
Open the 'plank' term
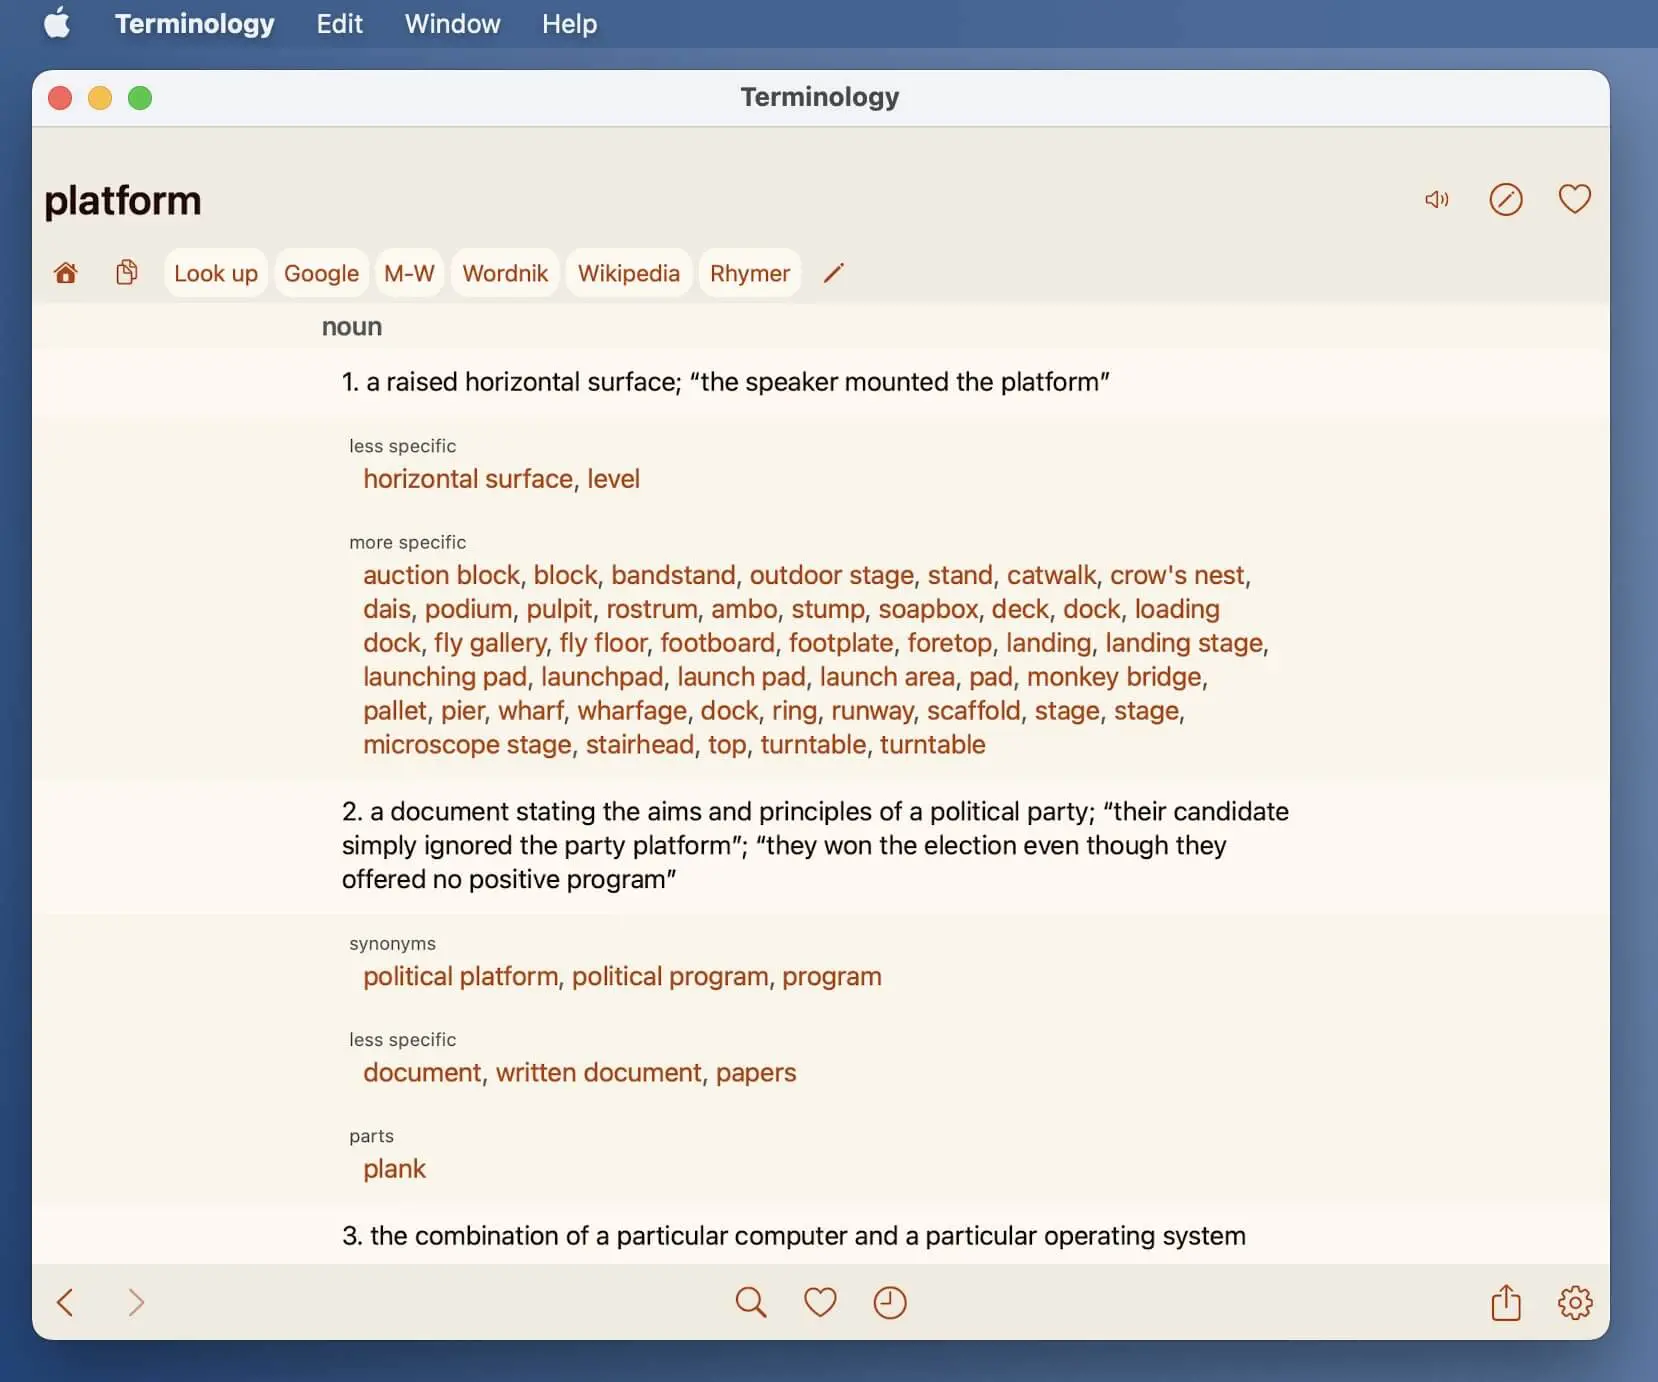pos(395,1169)
